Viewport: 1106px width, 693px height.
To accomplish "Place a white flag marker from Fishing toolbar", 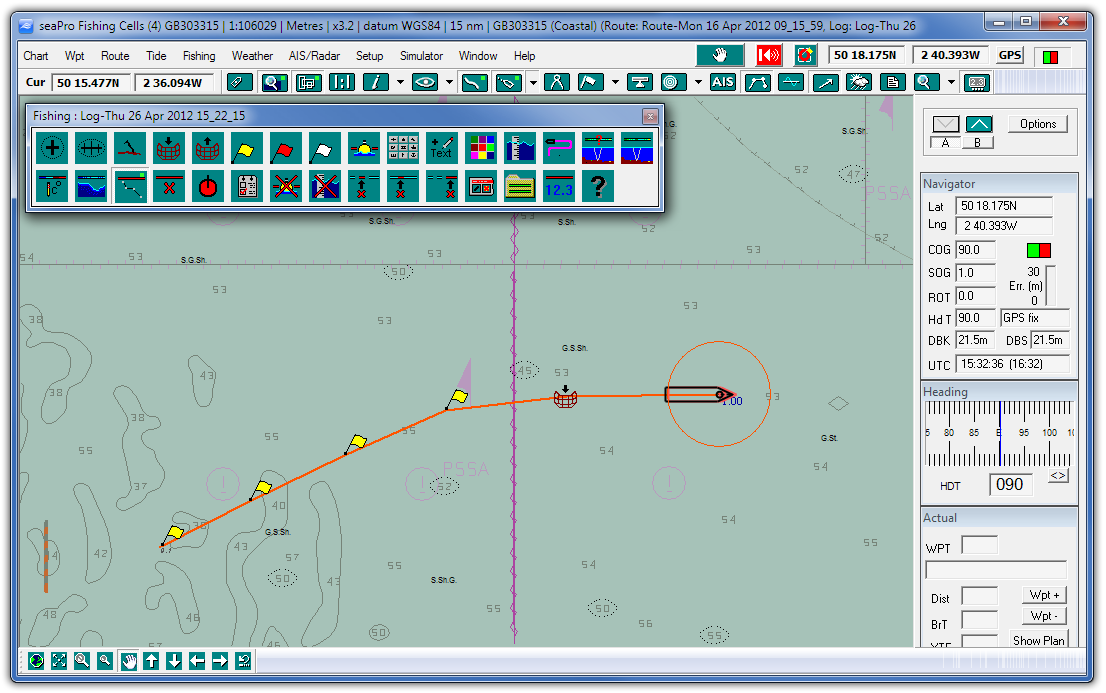I will click(x=325, y=148).
